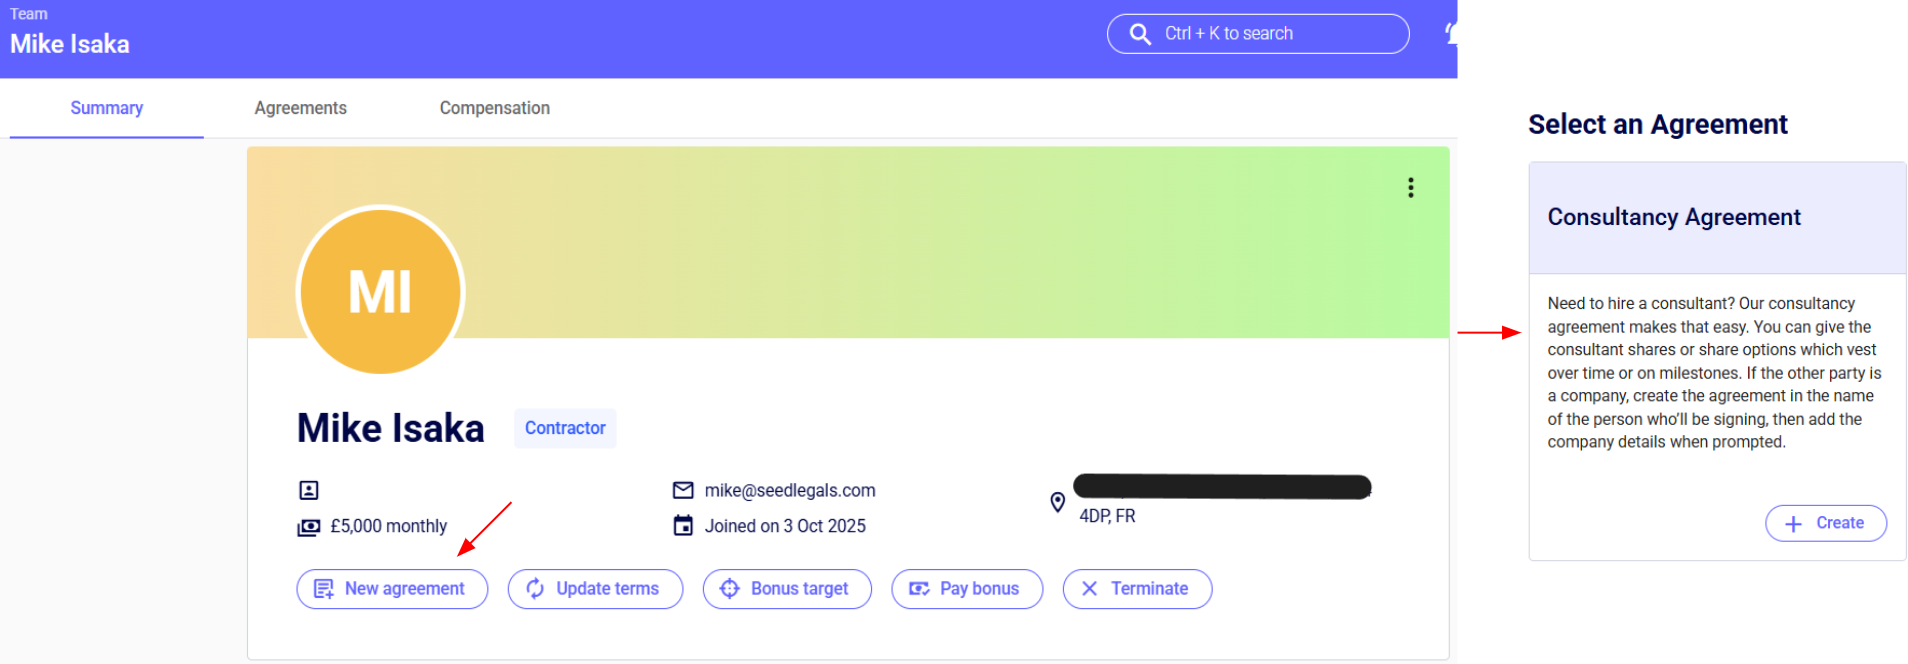Viewport: 1908px width, 664px height.
Task: Open the three-dot options menu
Action: point(1410,188)
